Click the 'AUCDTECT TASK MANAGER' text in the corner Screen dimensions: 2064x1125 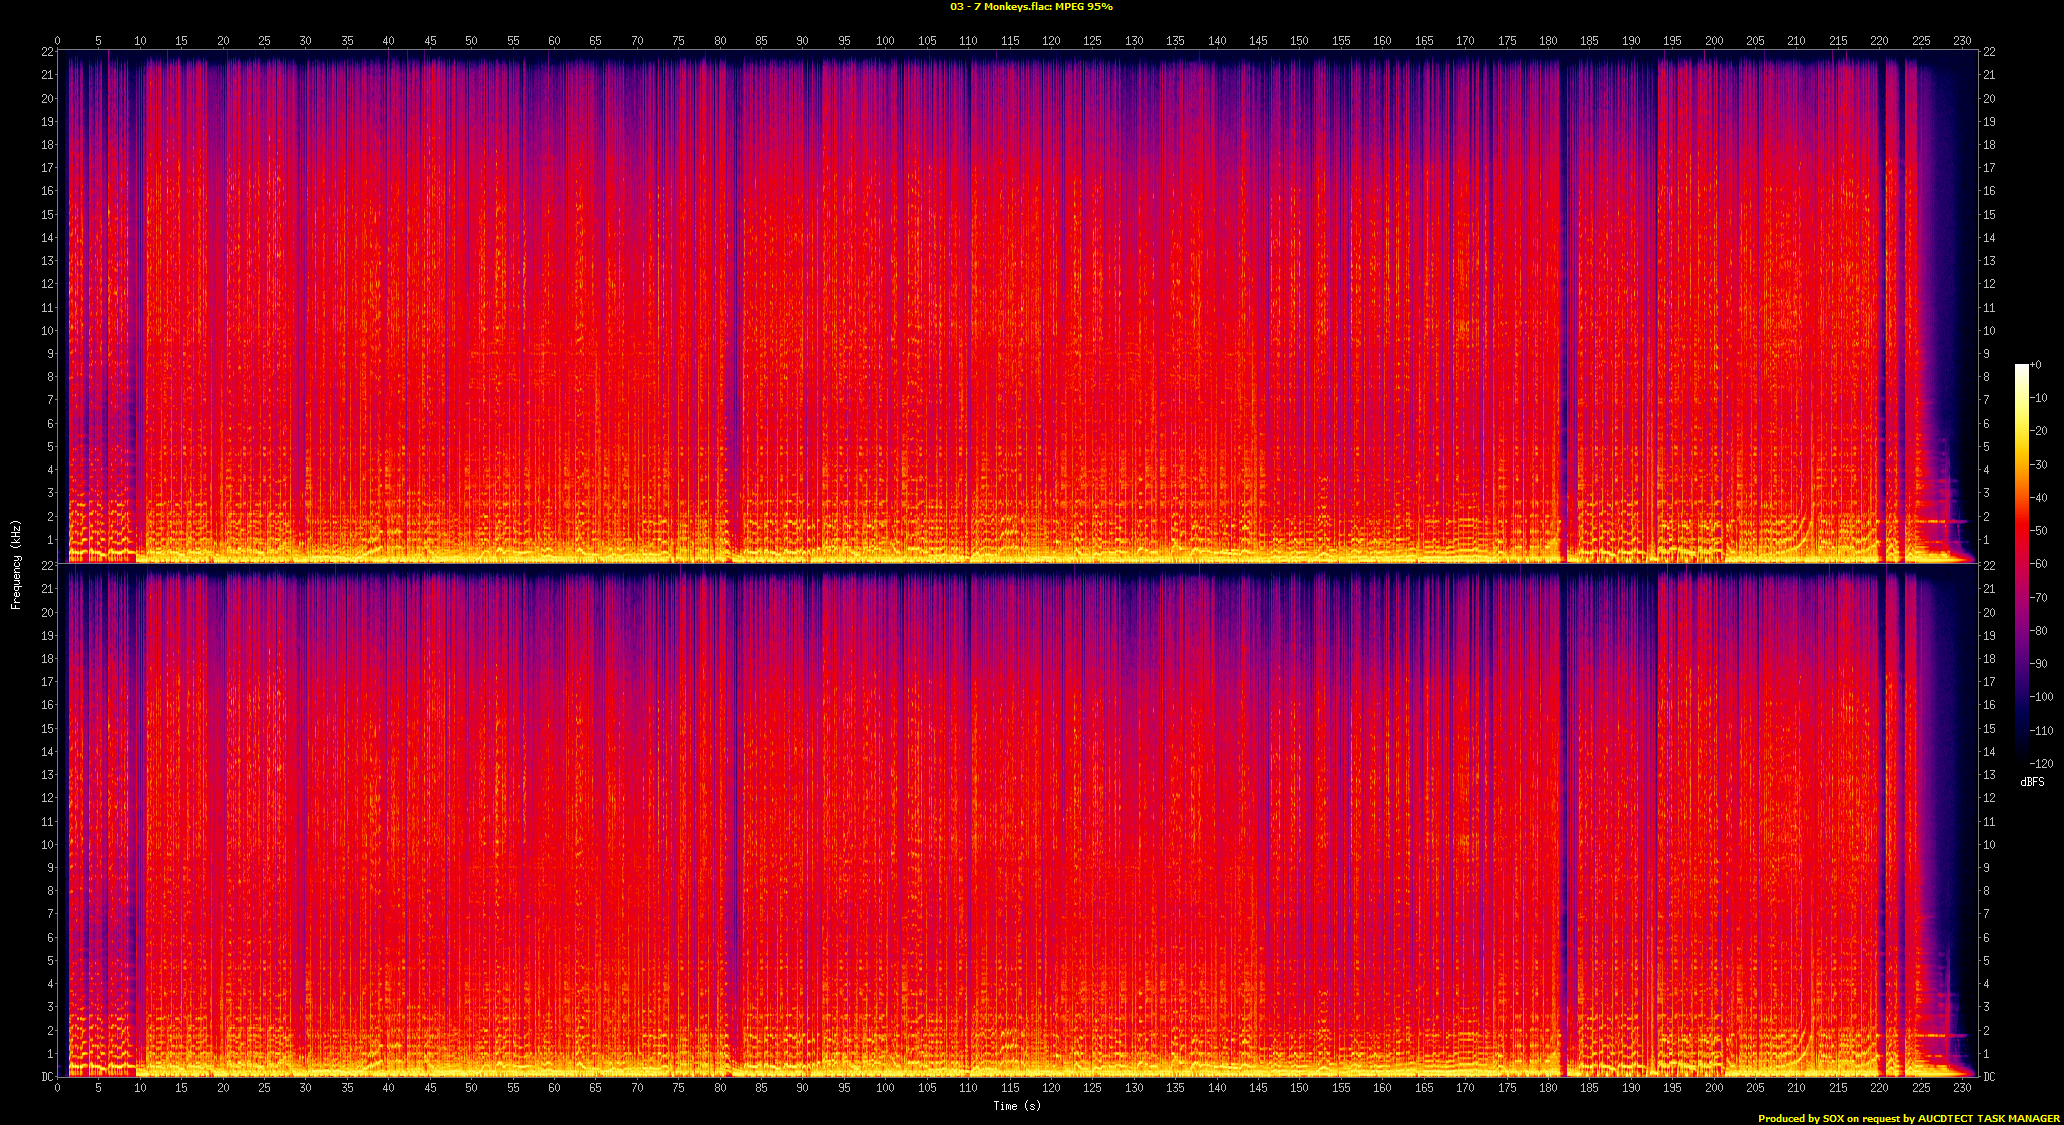click(x=1988, y=1119)
